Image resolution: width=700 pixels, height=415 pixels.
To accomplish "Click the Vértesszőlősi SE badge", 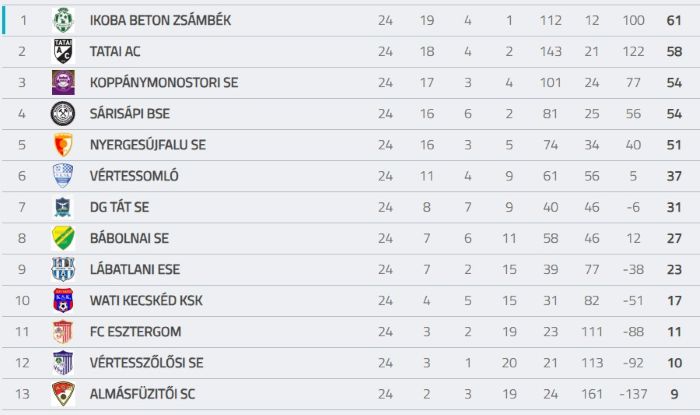I will click(x=63, y=363).
